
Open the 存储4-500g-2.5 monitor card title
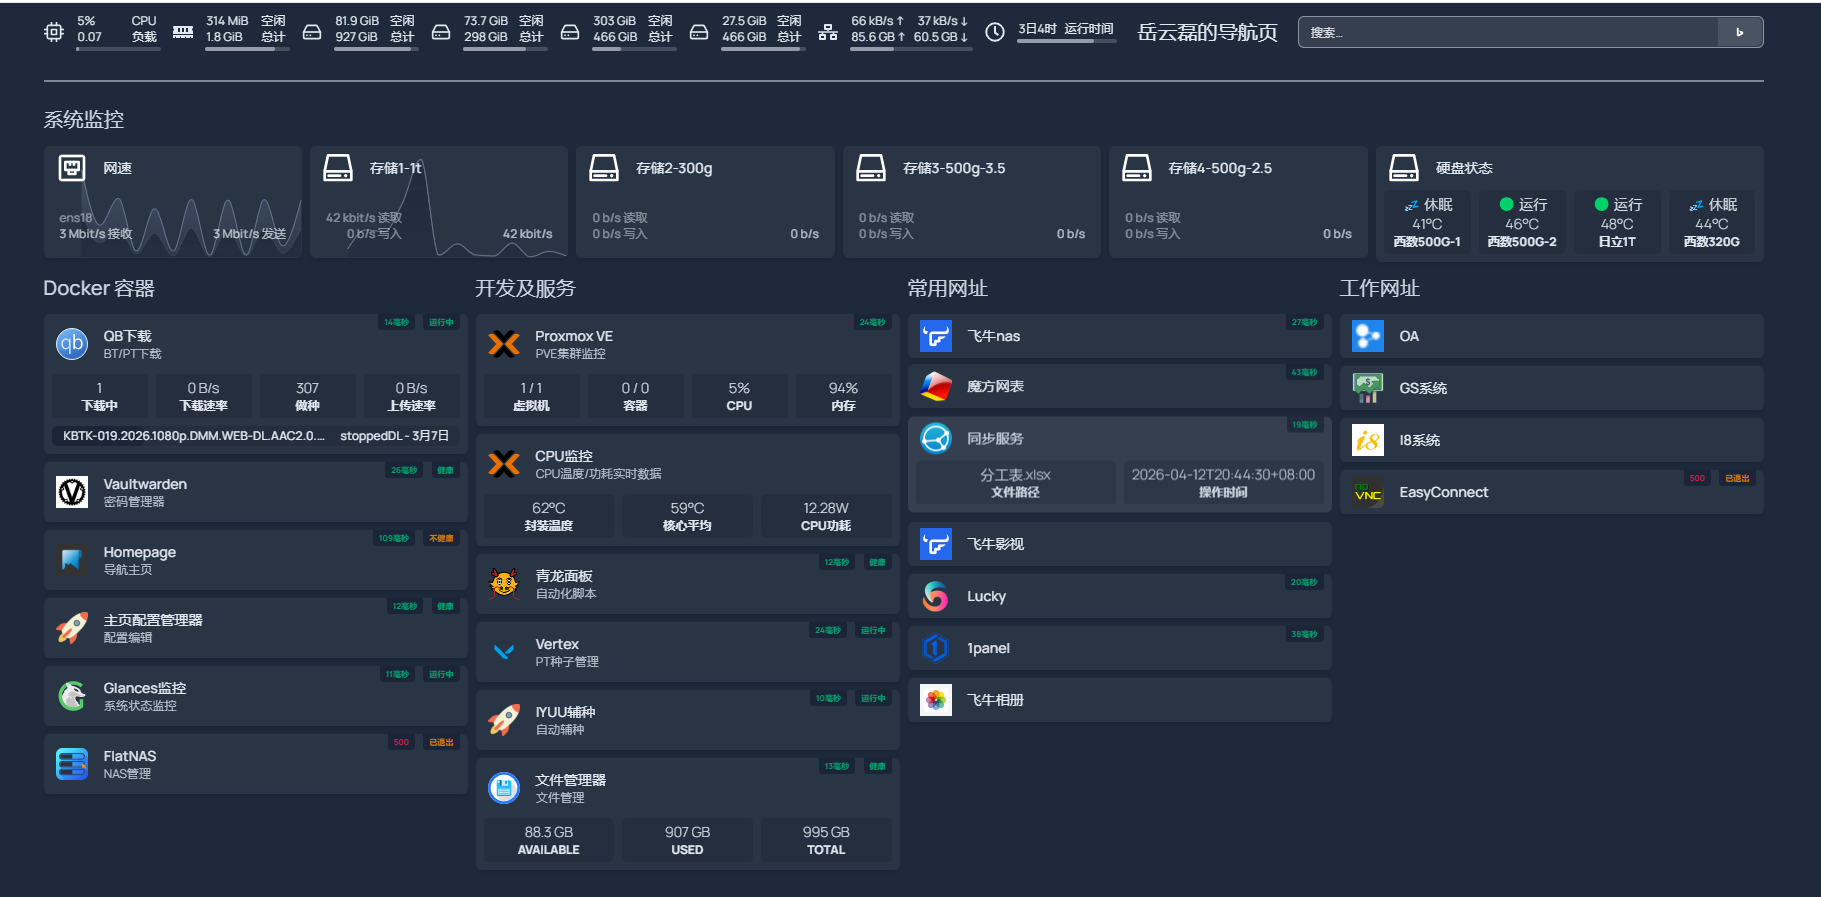click(1220, 168)
